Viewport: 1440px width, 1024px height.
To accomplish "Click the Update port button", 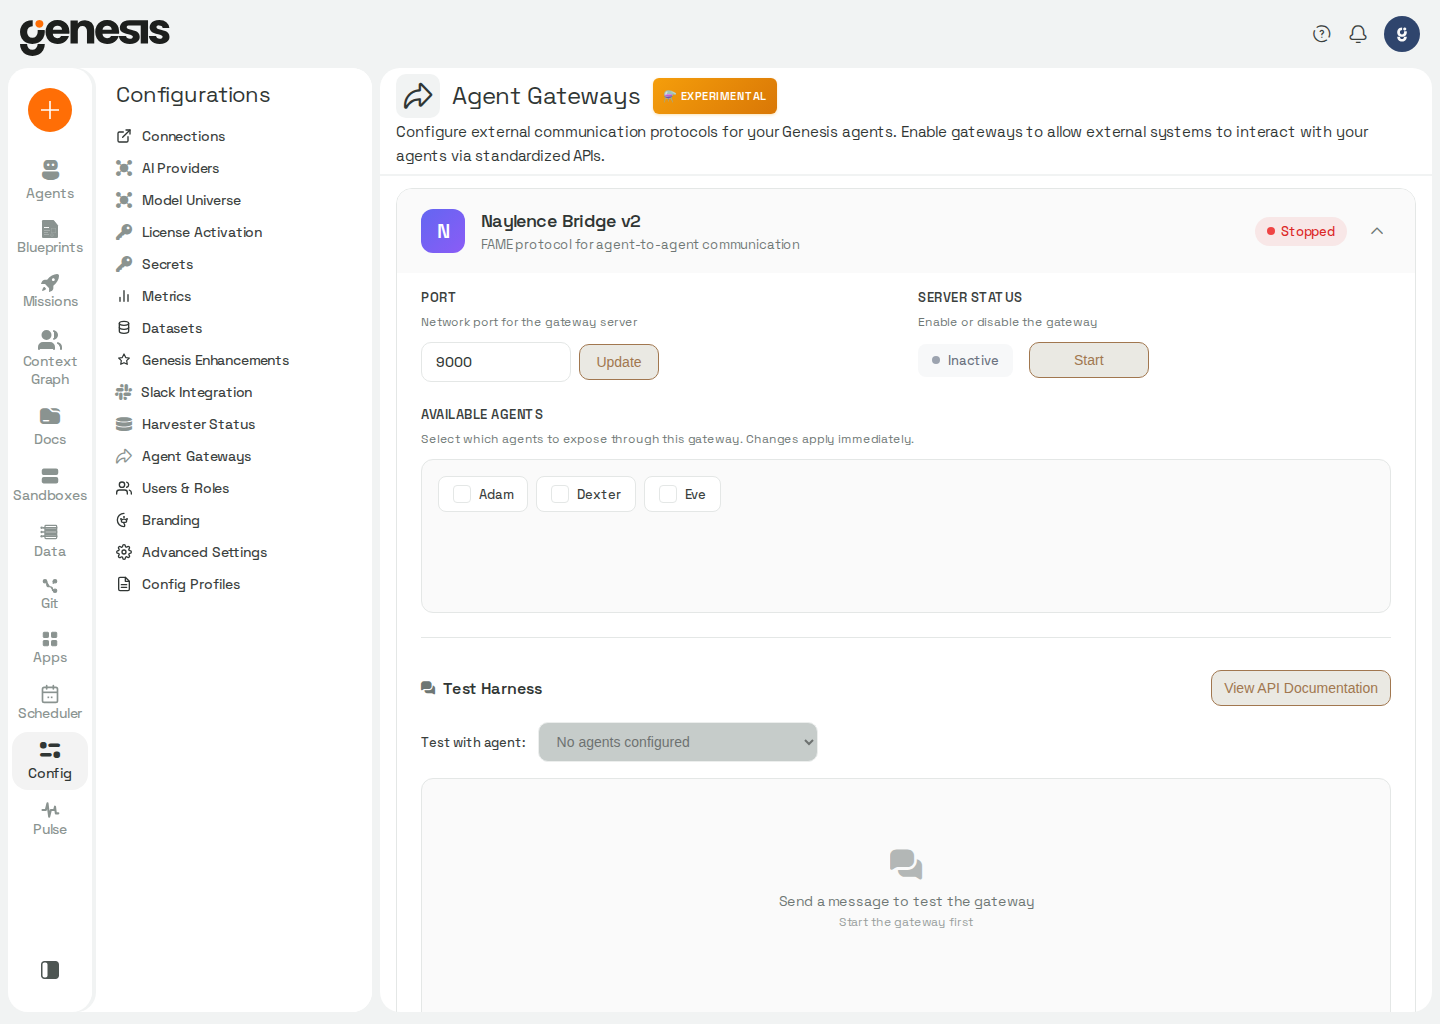I will click(x=619, y=362).
